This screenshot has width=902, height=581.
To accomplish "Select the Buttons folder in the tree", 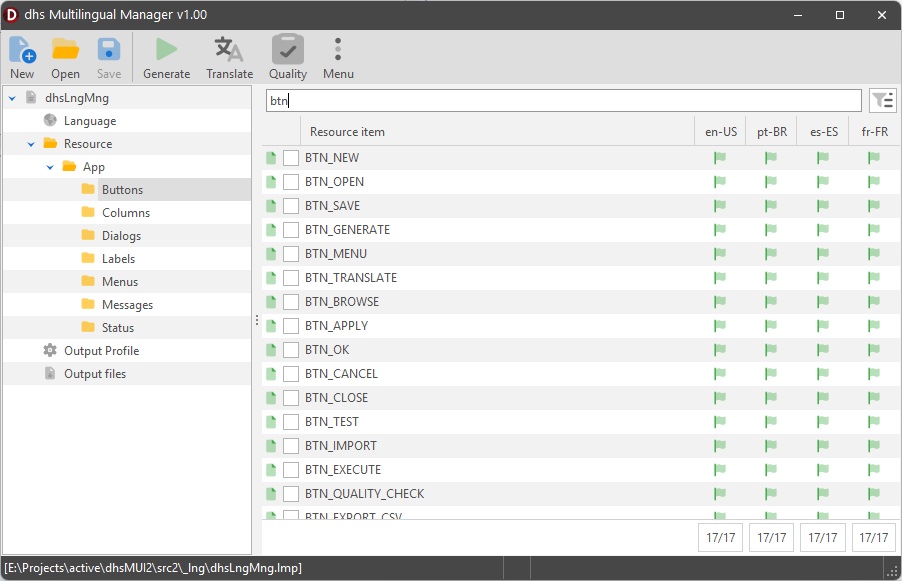I will click(121, 189).
